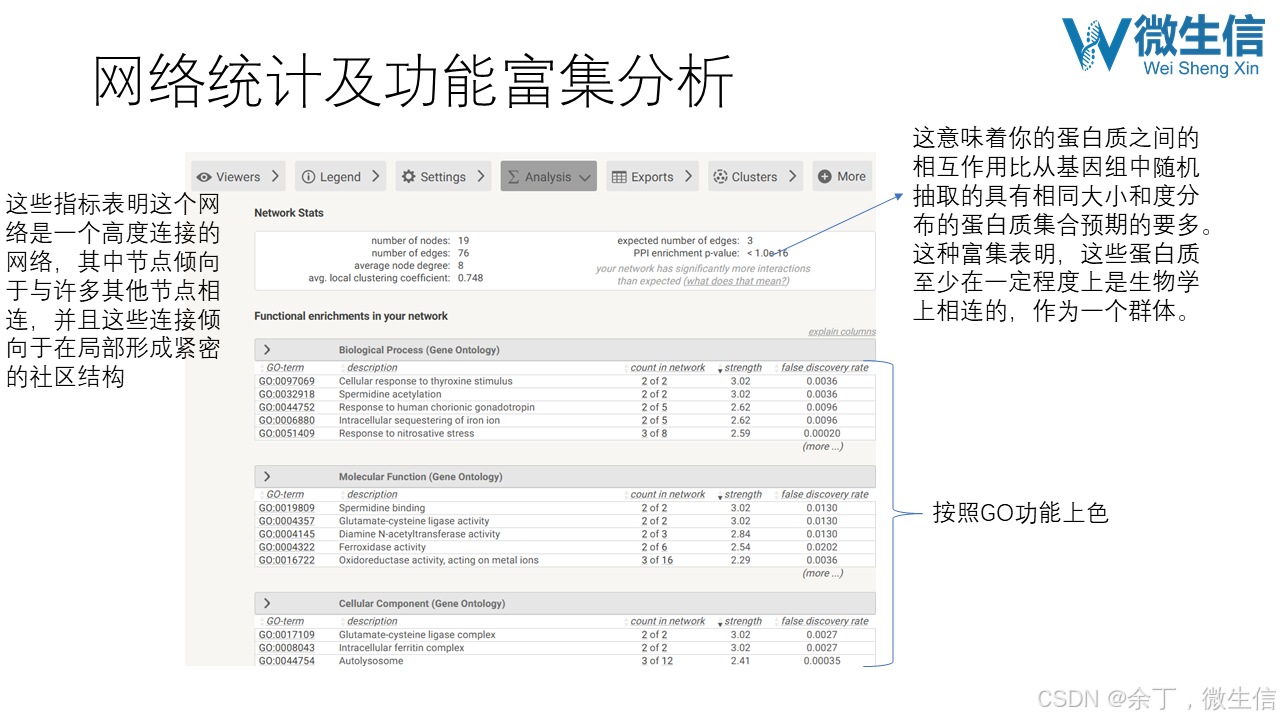
Task: Select the GO:0019809 term
Action: (287, 508)
